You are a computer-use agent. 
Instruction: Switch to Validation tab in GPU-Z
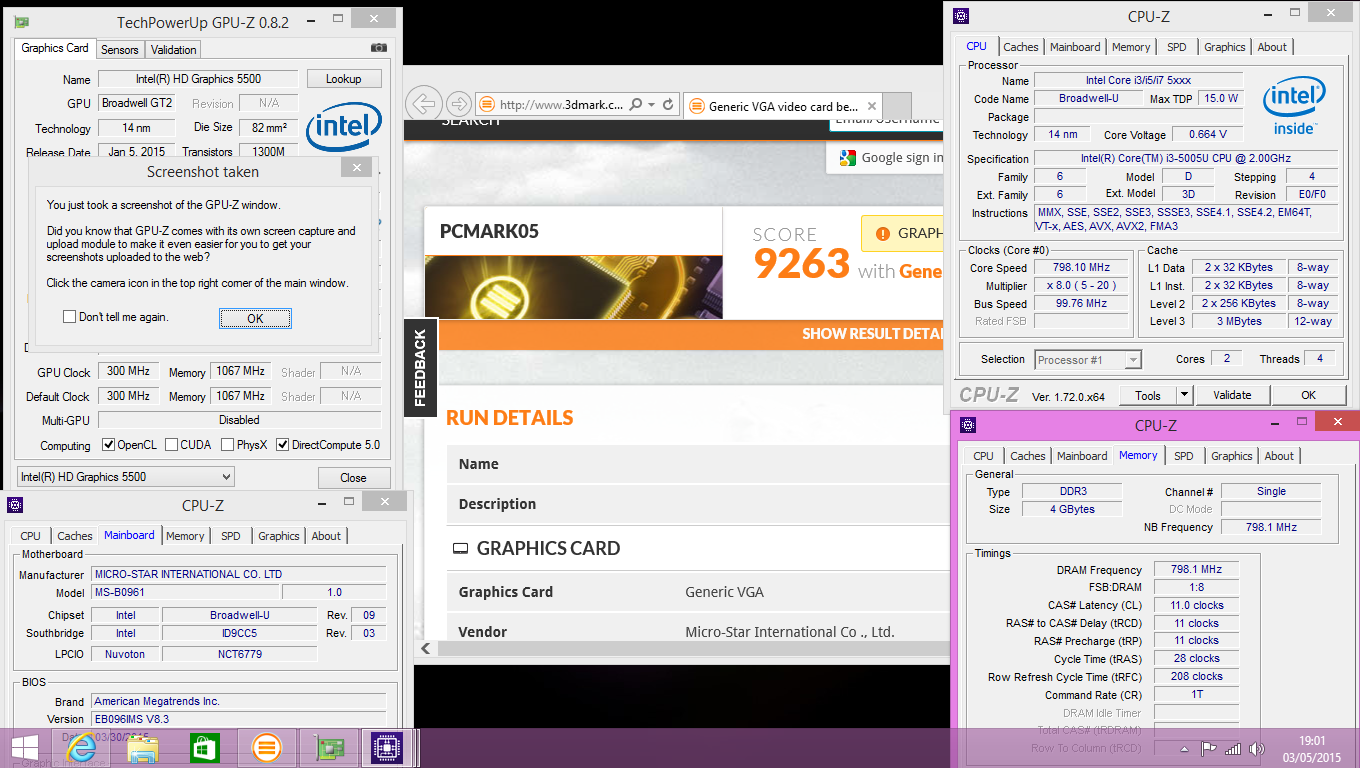click(174, 49)
